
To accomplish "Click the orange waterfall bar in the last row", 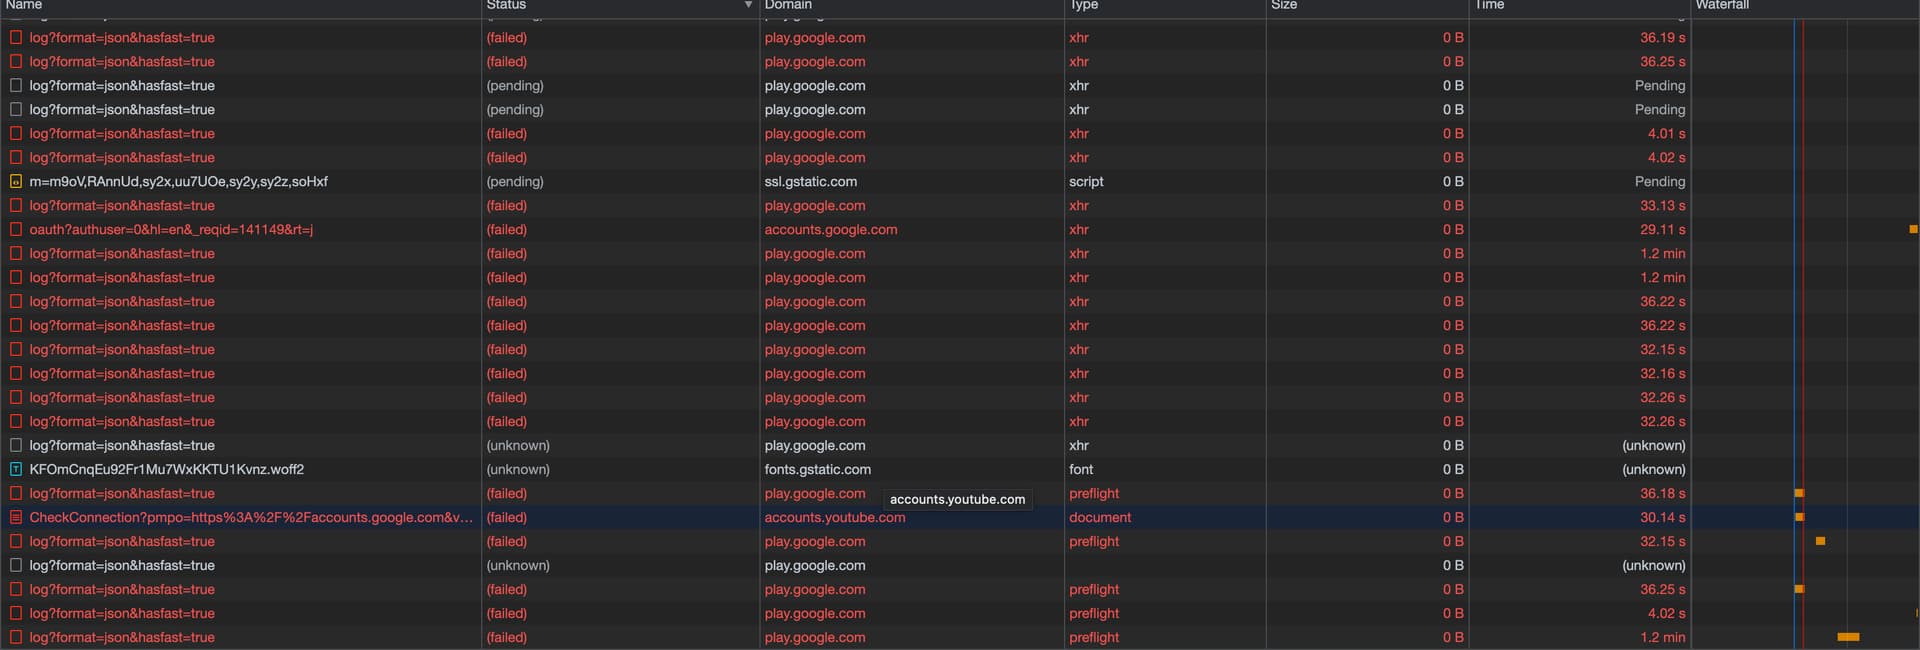I will click(1848, 637).
